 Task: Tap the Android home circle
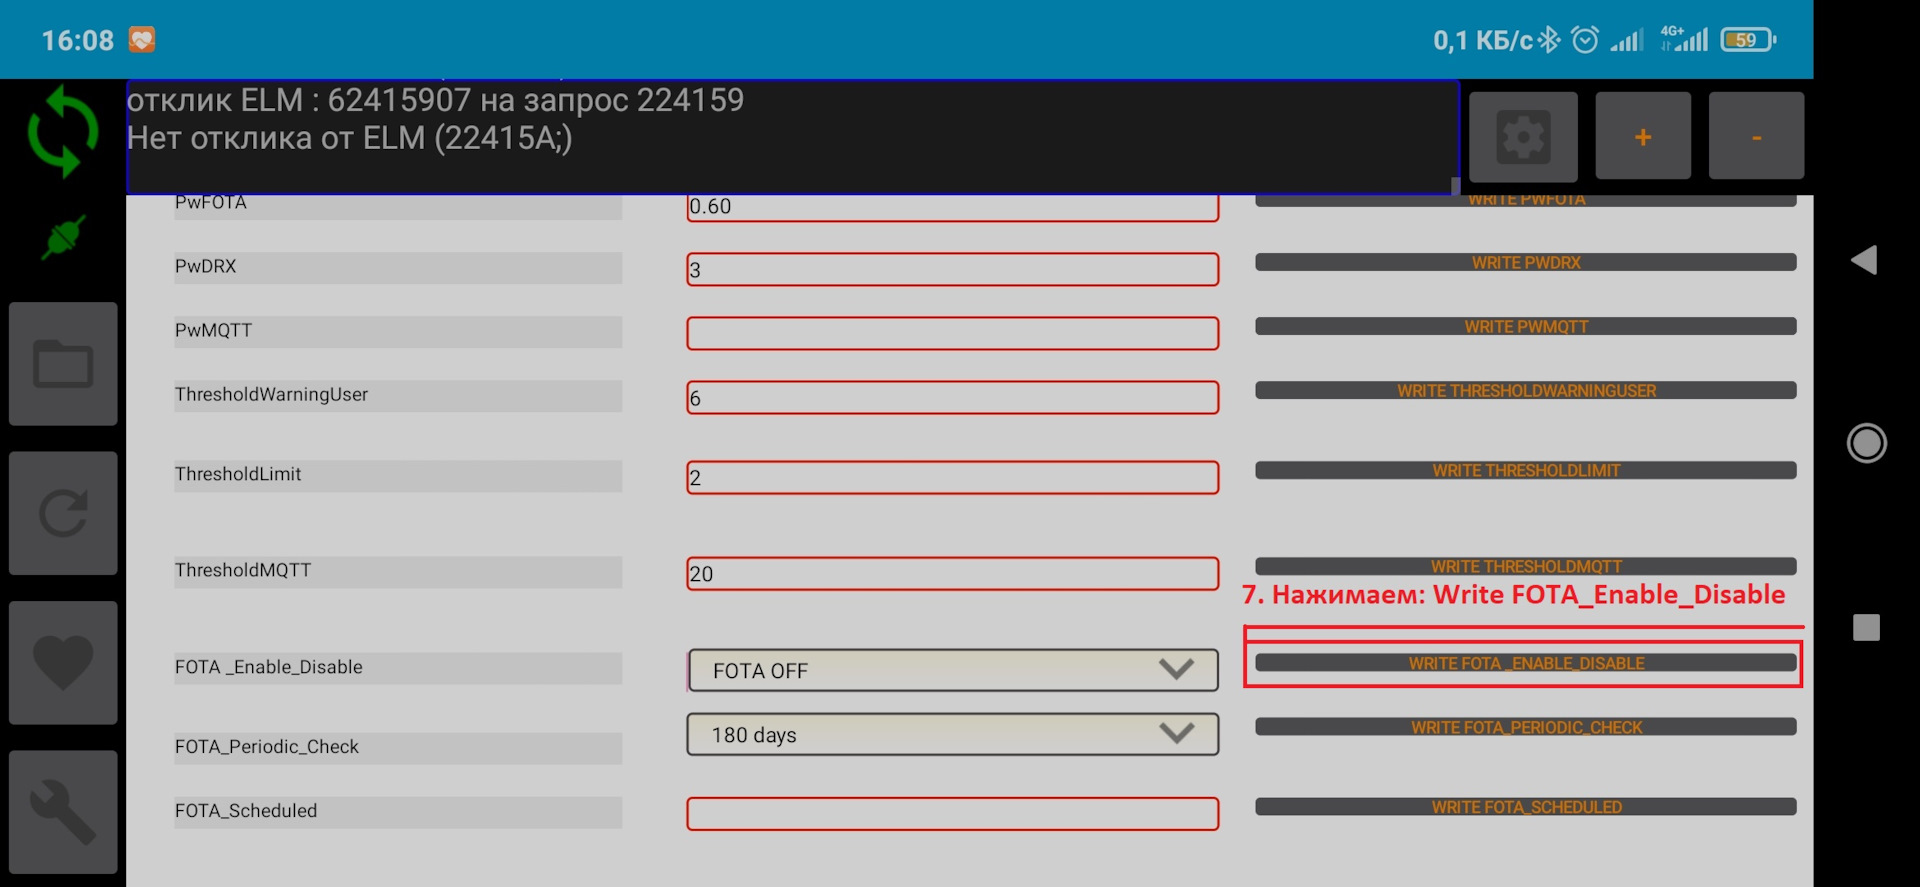(1866, 443)
